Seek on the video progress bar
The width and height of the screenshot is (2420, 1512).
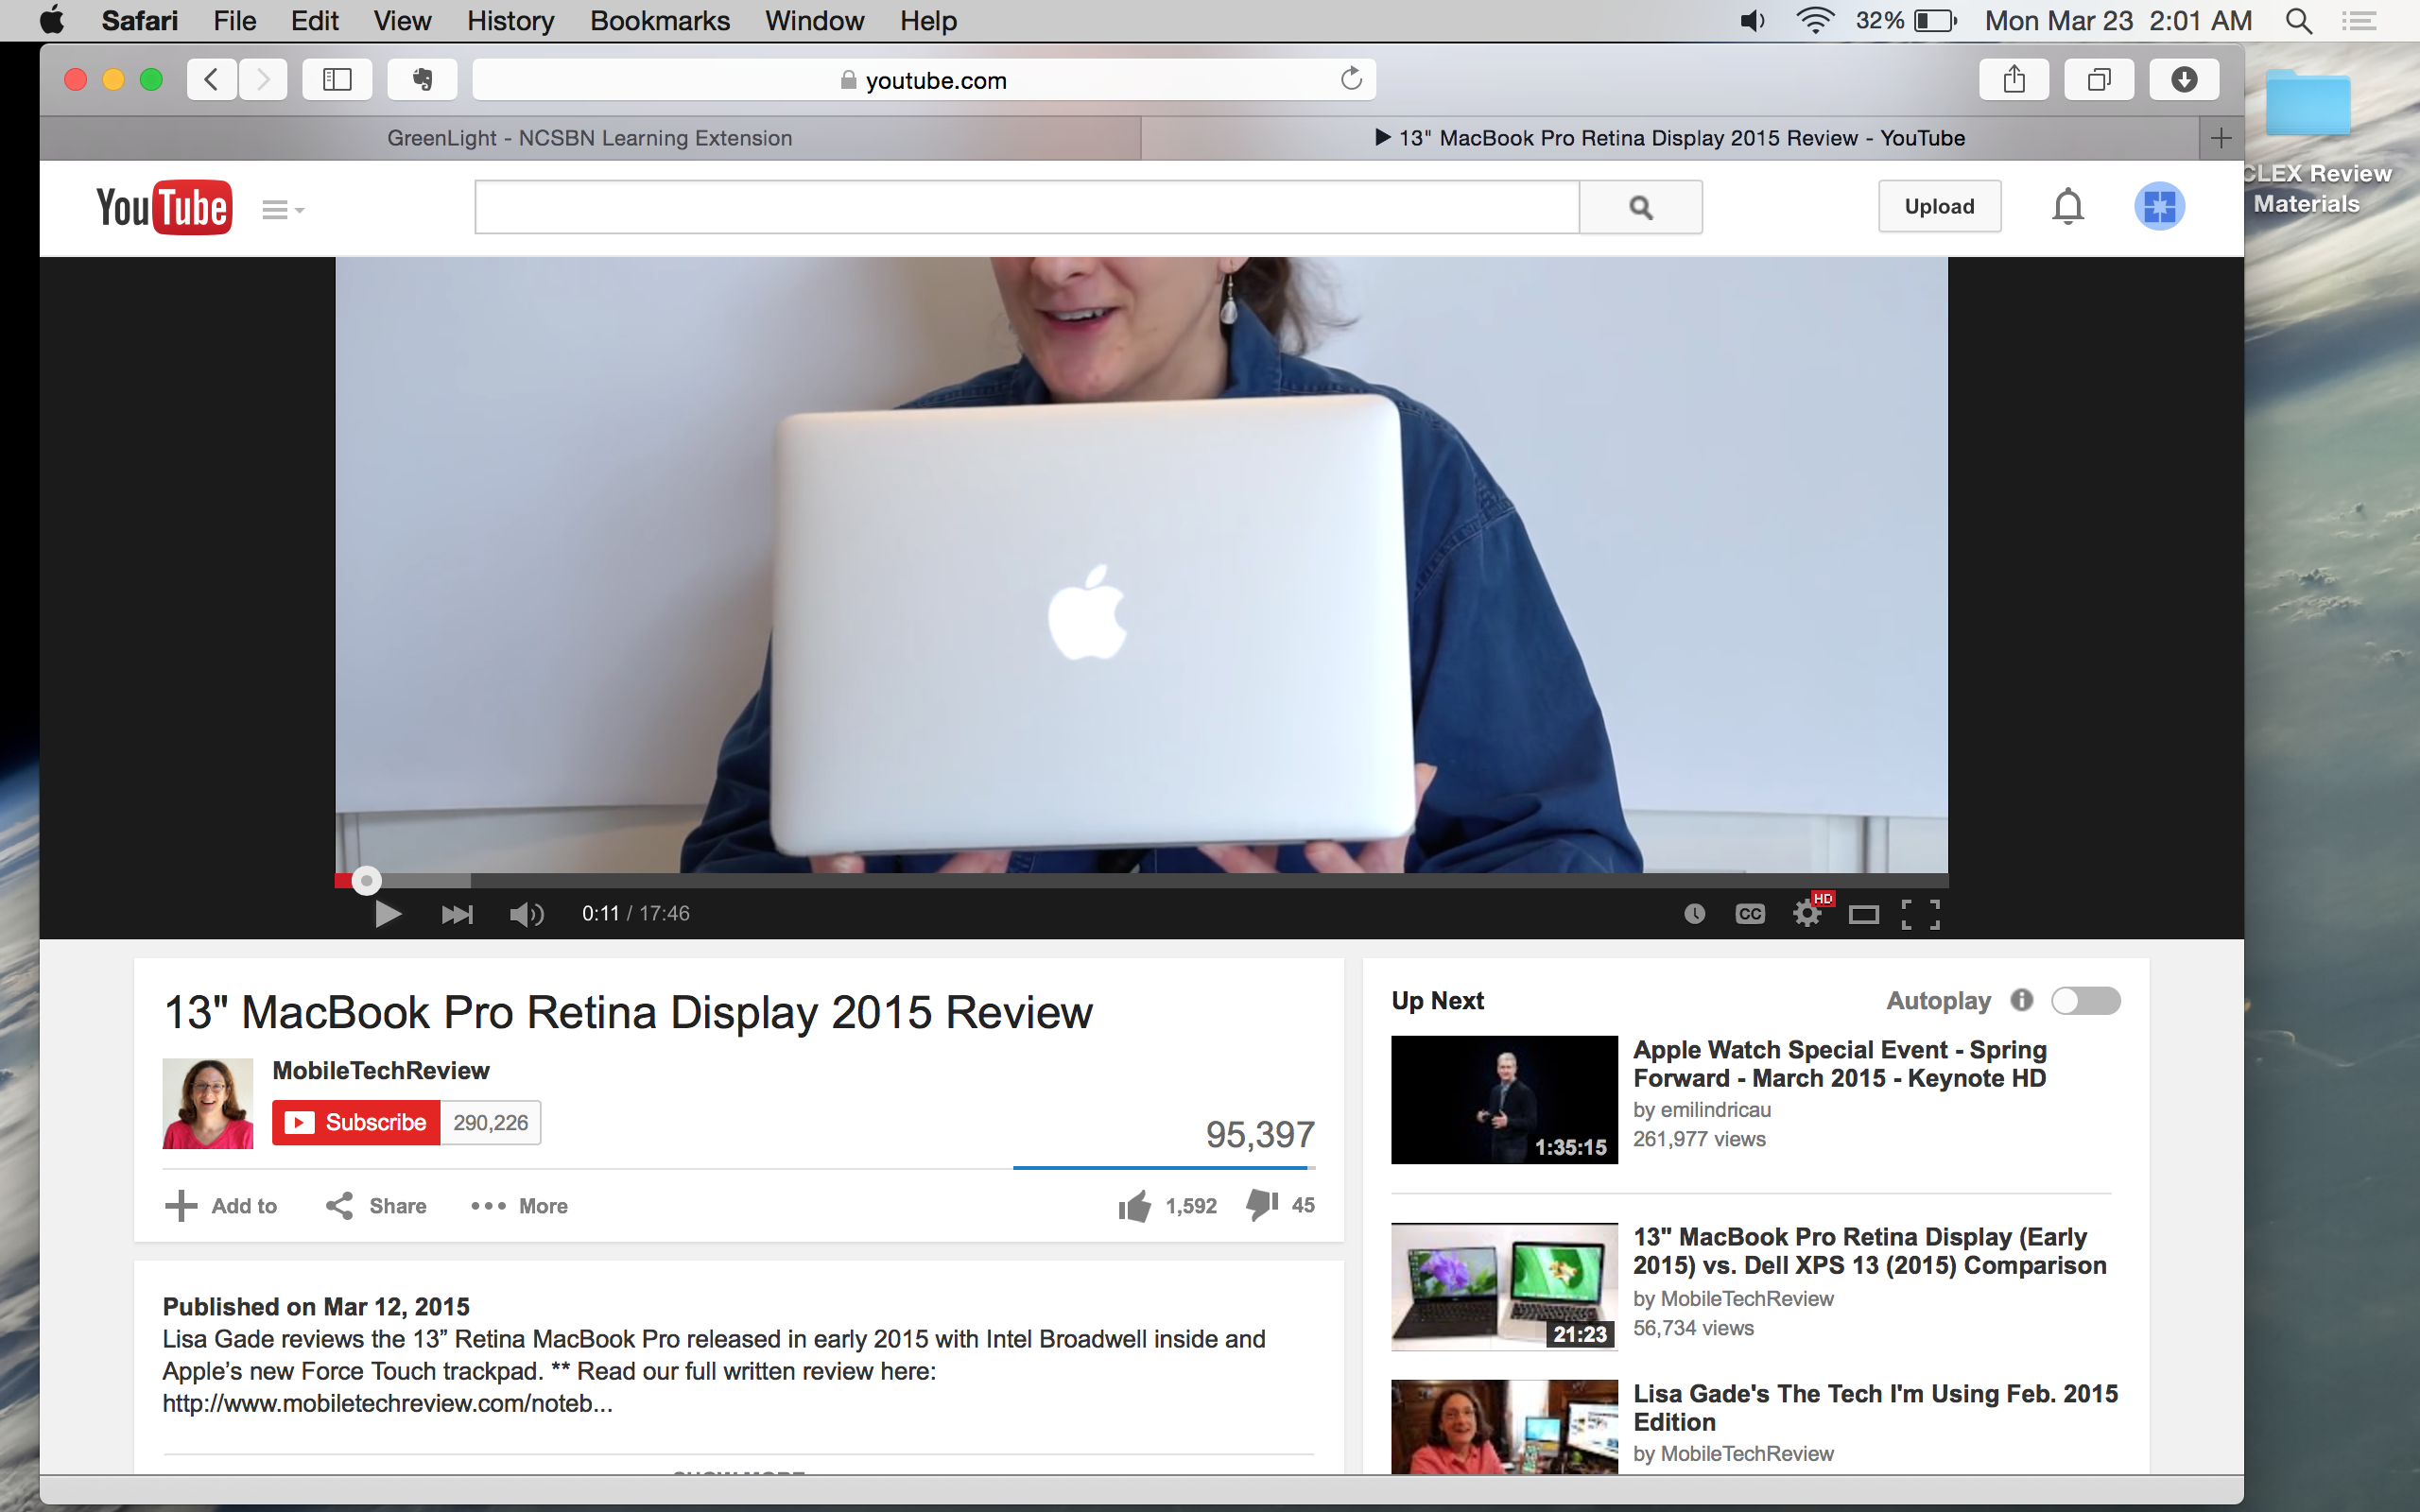pos(1141,880)
